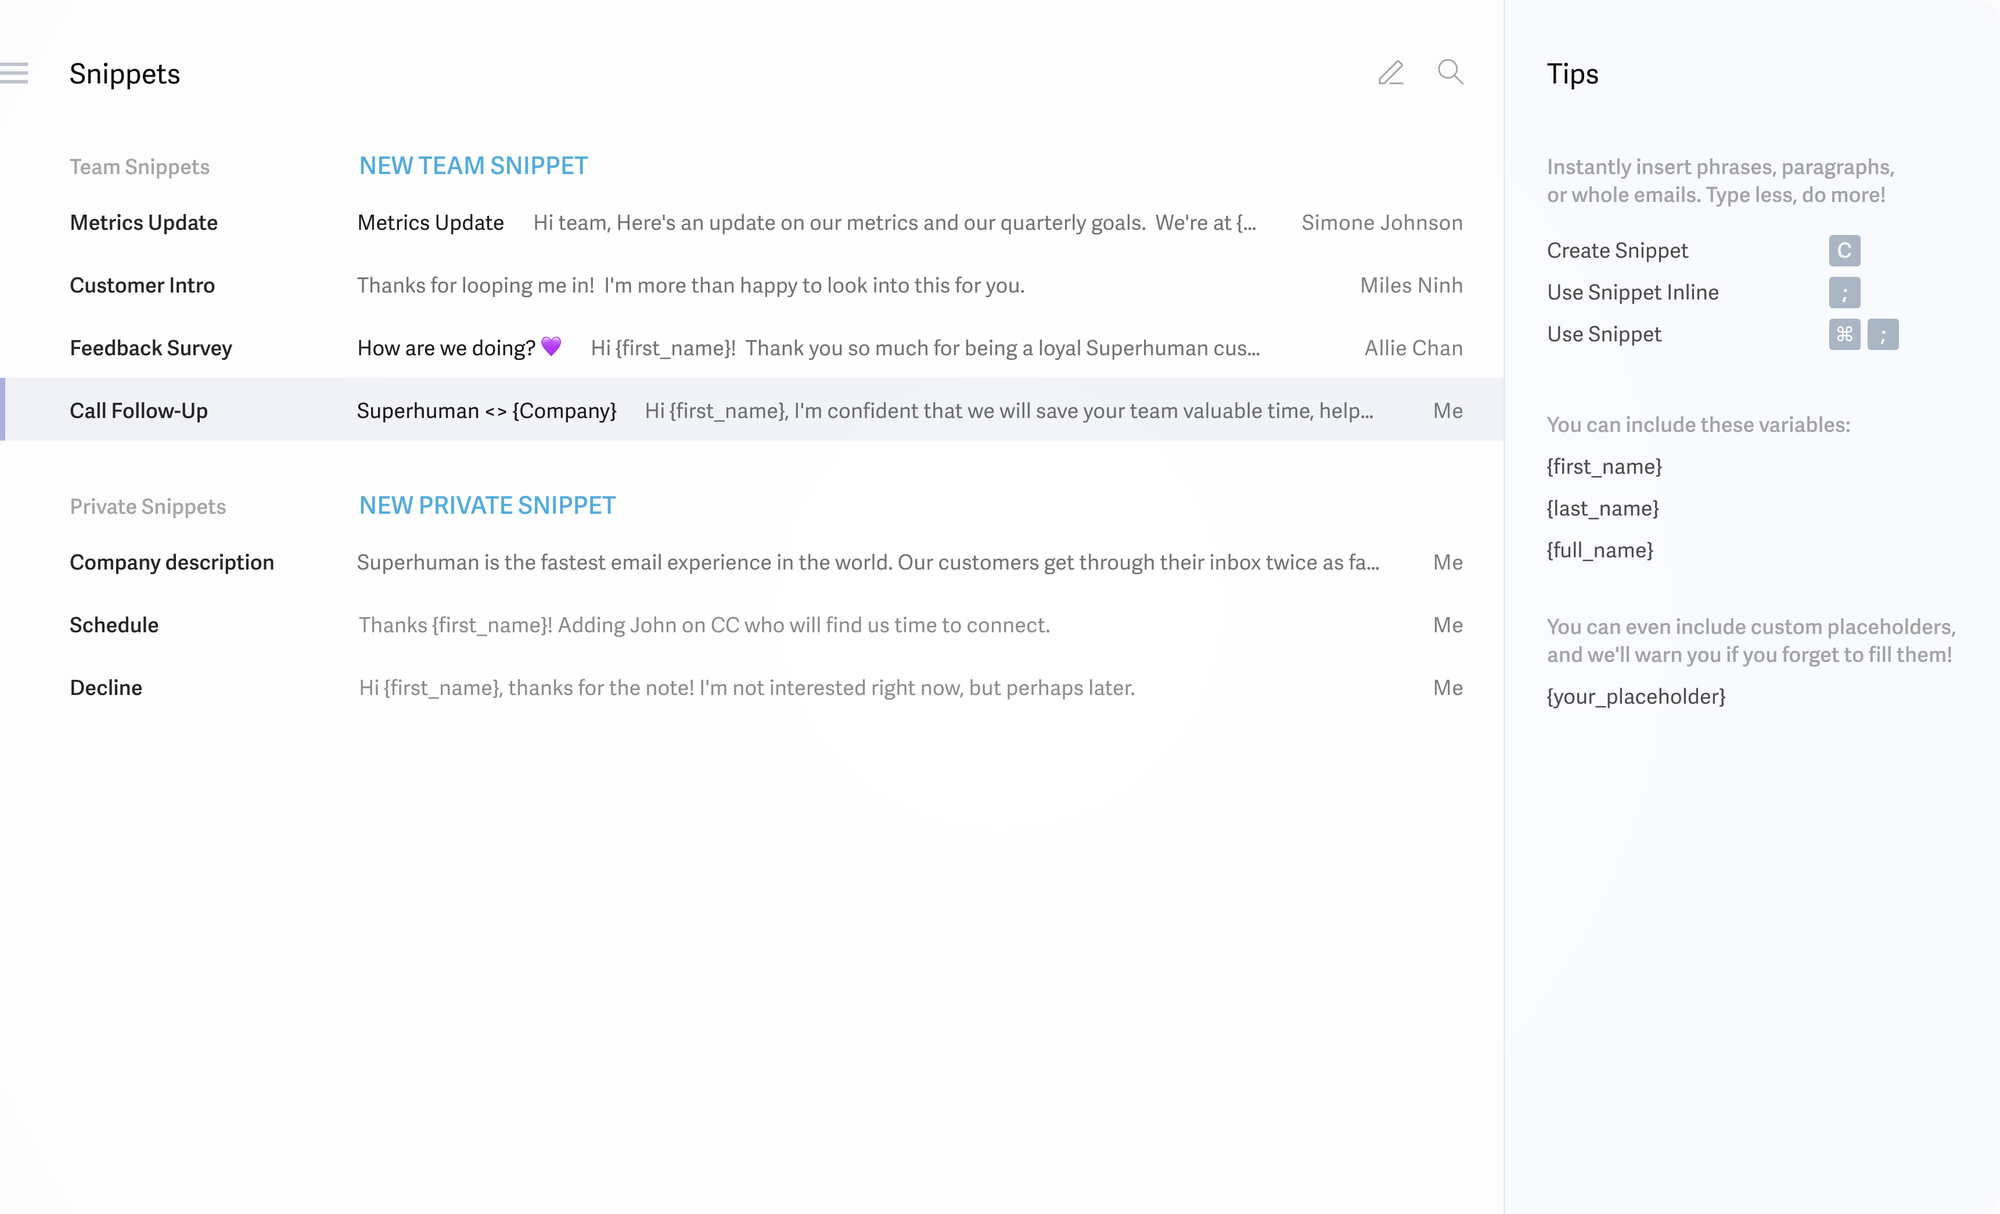Open the Metrics Update snippet

(x=144, y=223)
